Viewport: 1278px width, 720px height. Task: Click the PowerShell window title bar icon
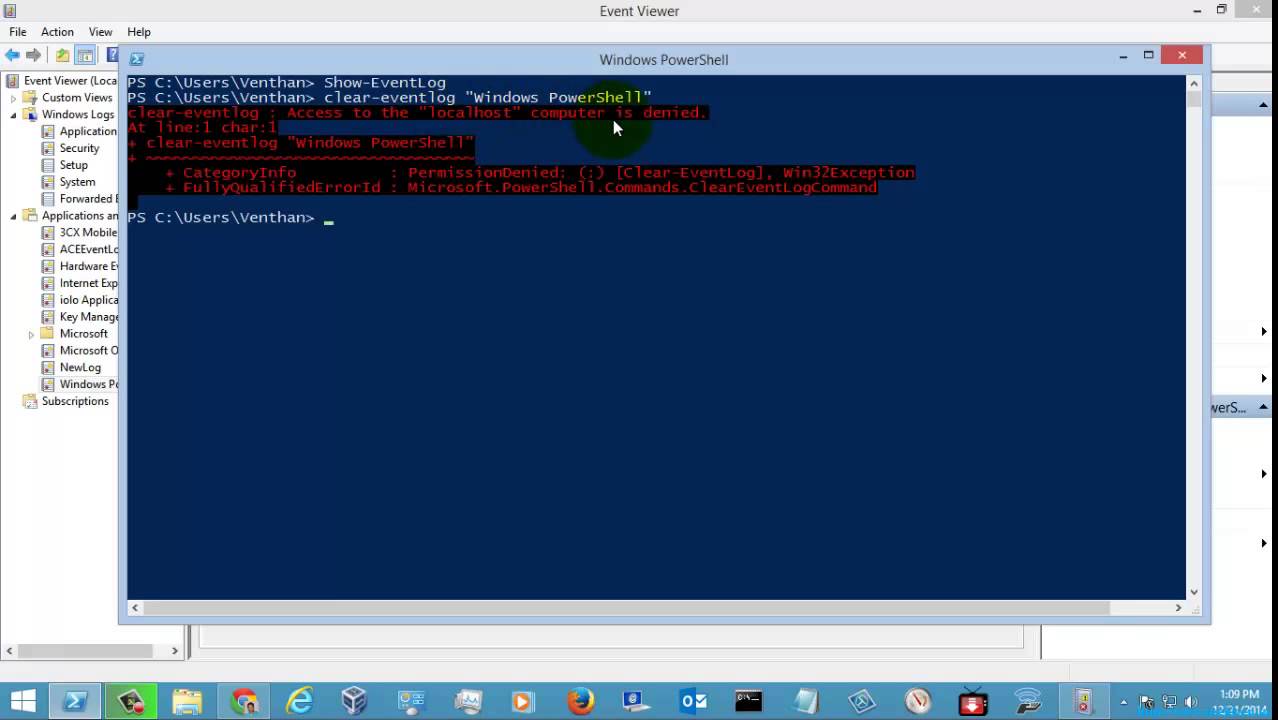(137, 59)
